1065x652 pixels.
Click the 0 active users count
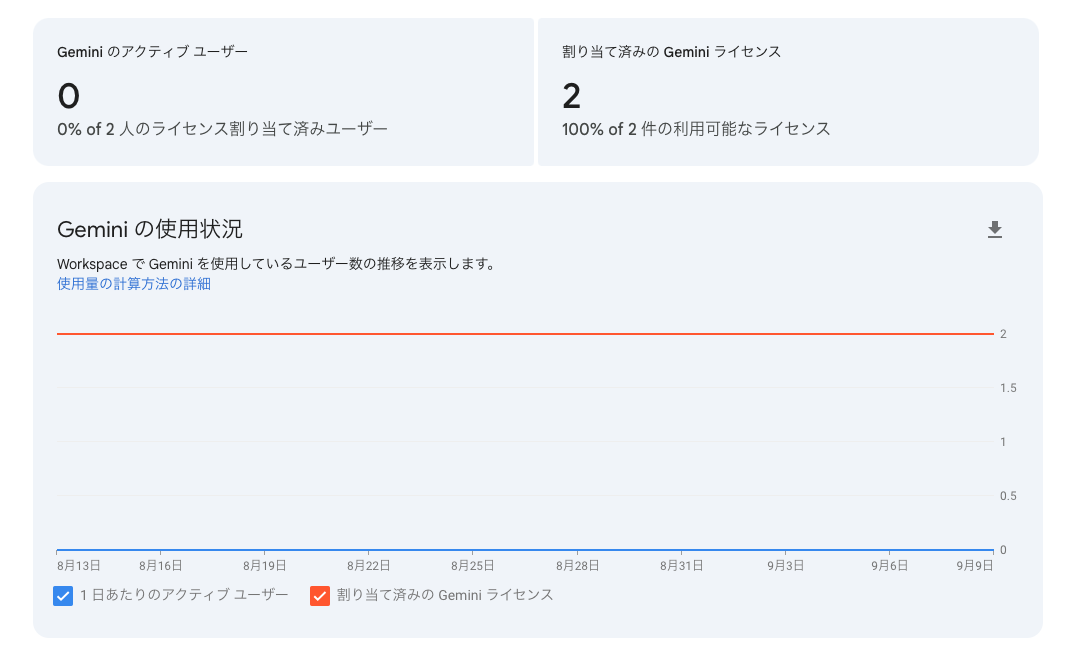pyautogui.click(x=65, y=96)
